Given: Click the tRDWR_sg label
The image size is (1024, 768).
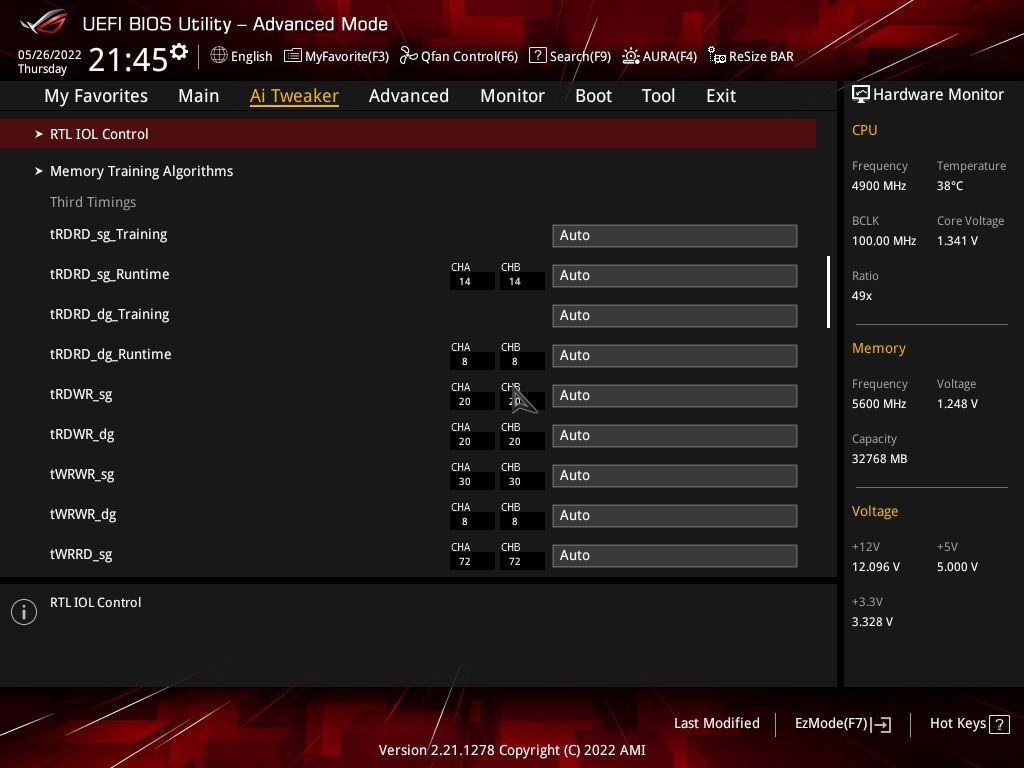Looking at the screenshot, I should (x=81, y=394).
